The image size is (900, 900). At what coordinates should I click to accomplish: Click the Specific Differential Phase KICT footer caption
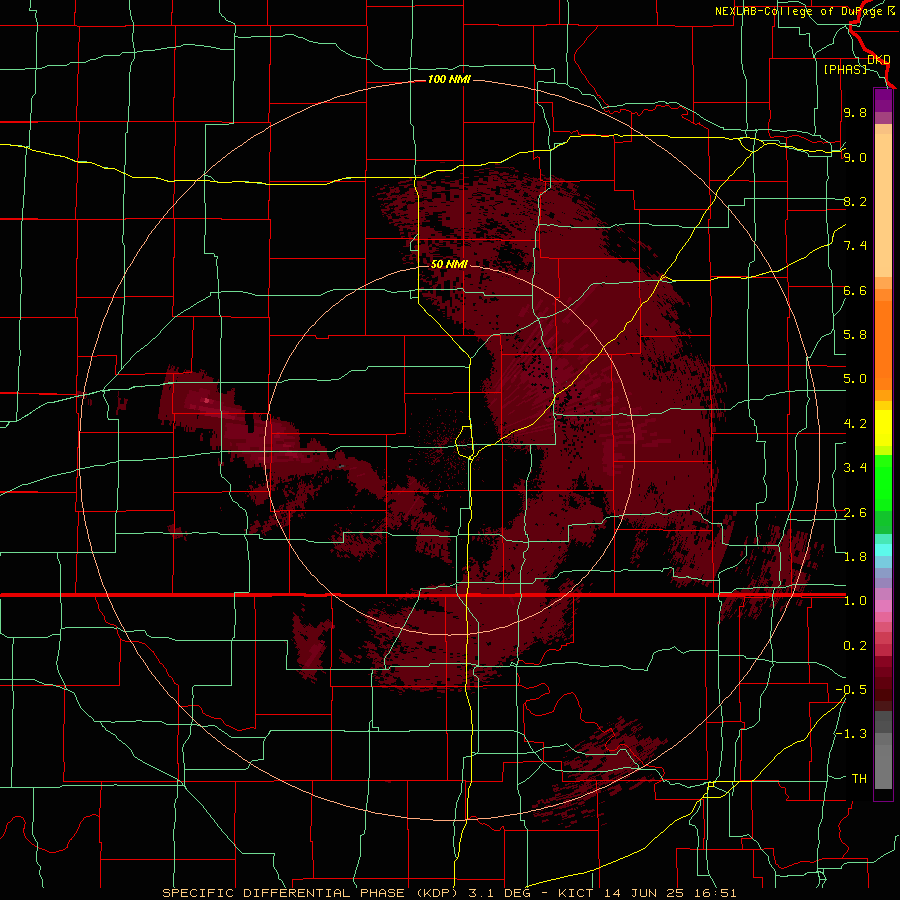pos(449,893)
